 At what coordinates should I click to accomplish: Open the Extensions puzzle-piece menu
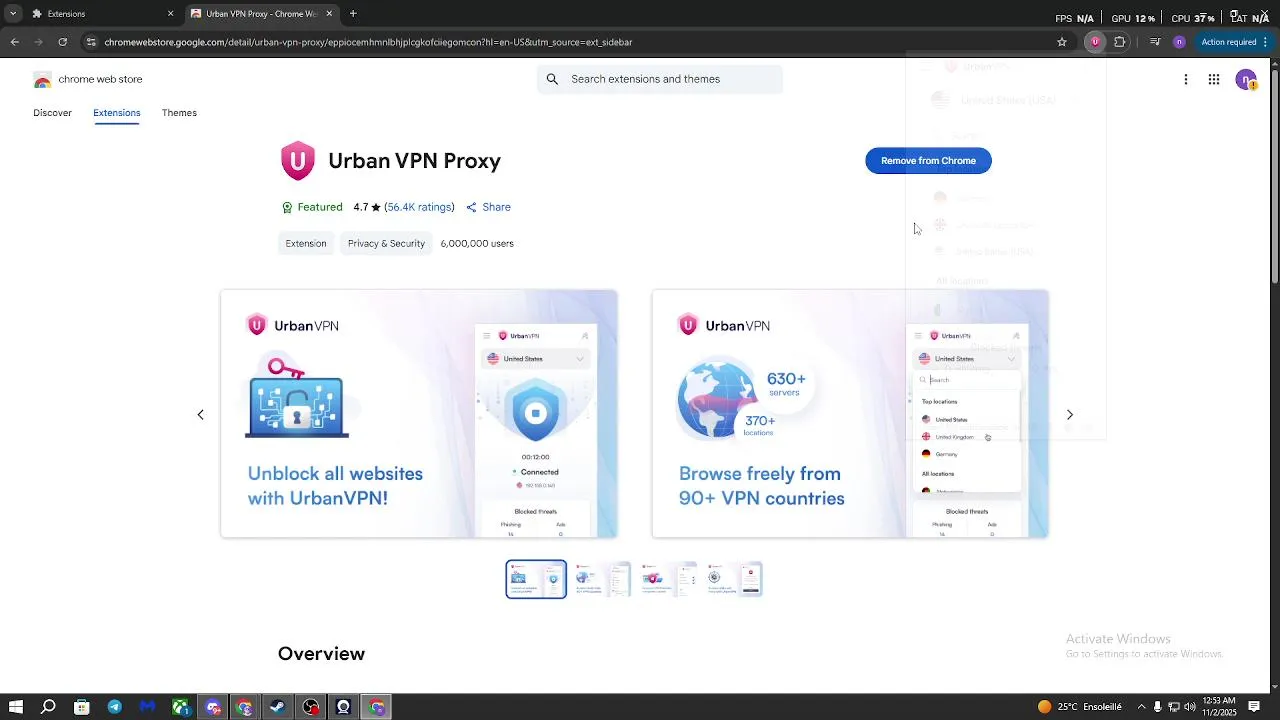click(x=1120, y=42)
